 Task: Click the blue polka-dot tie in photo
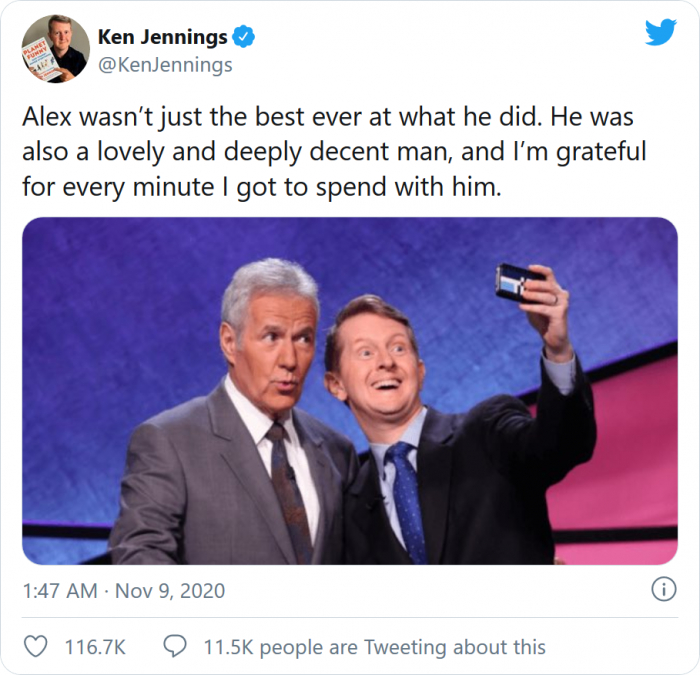[406, 502]
